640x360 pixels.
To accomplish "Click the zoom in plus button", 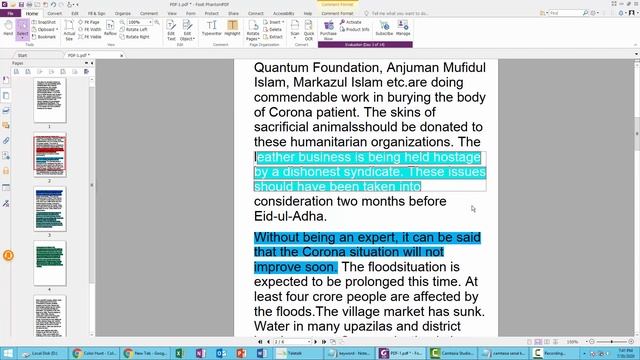I will [631, 341].
